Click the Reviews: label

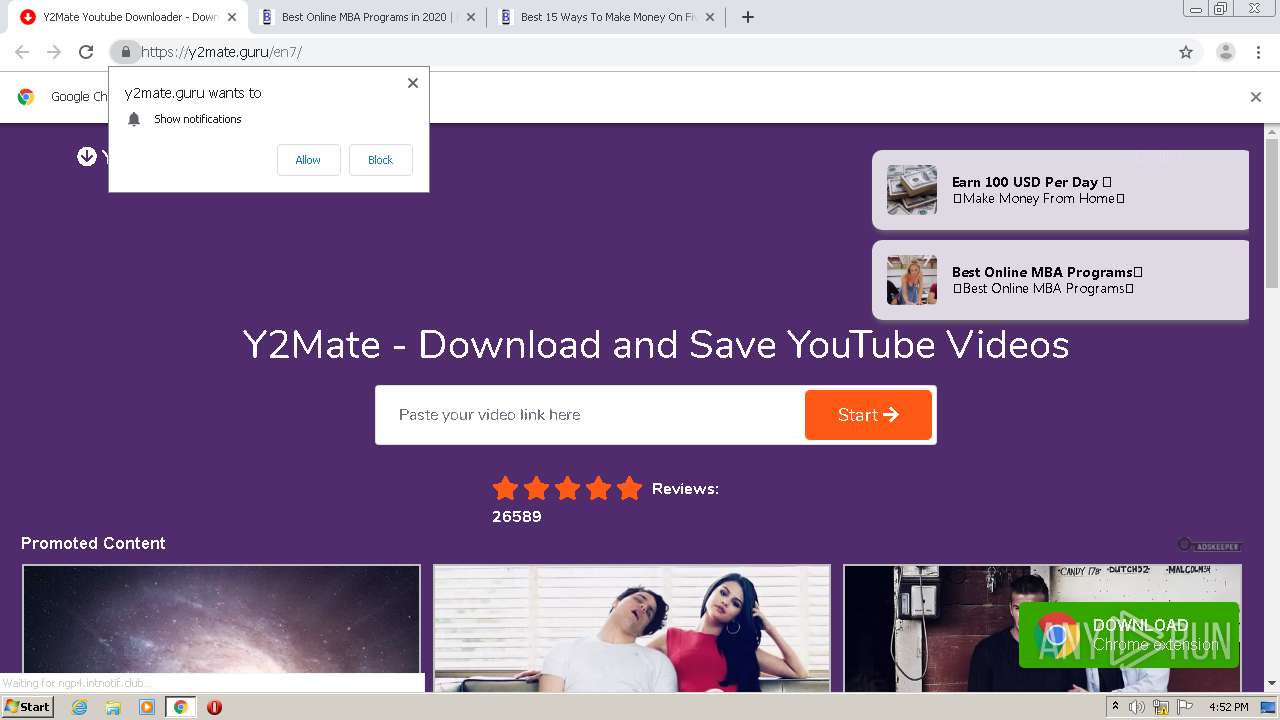tap(685, 489)
